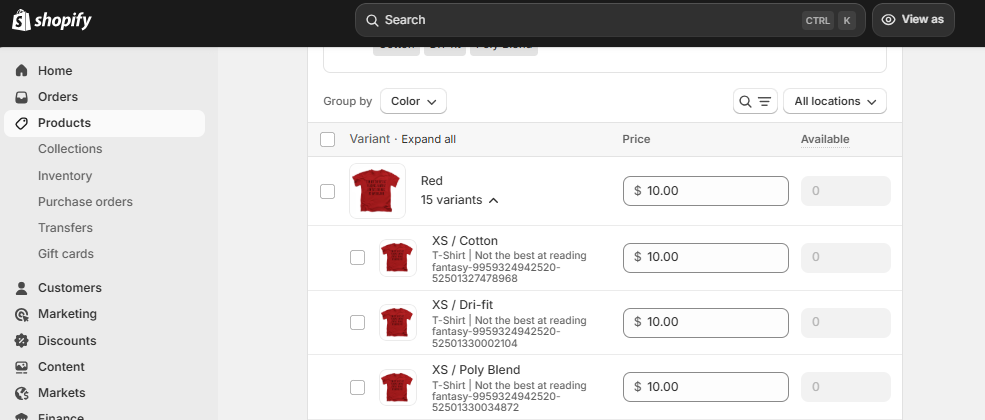Open the Inventory sidebar item
The image size is (985, 420).
click(x=65, y=176)
